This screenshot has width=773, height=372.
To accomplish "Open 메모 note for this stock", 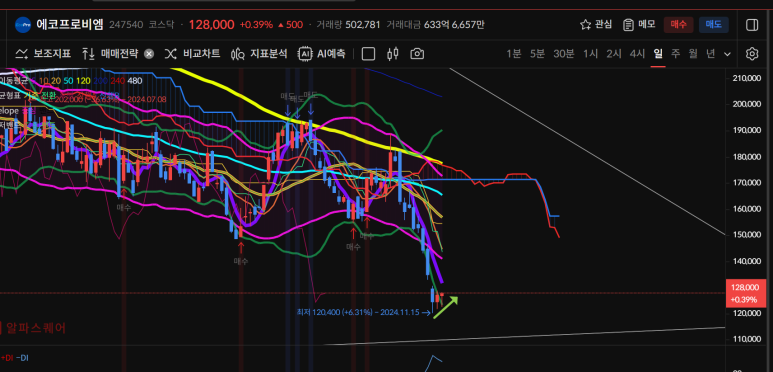I will pyautogui.click(x=638, y=25).
